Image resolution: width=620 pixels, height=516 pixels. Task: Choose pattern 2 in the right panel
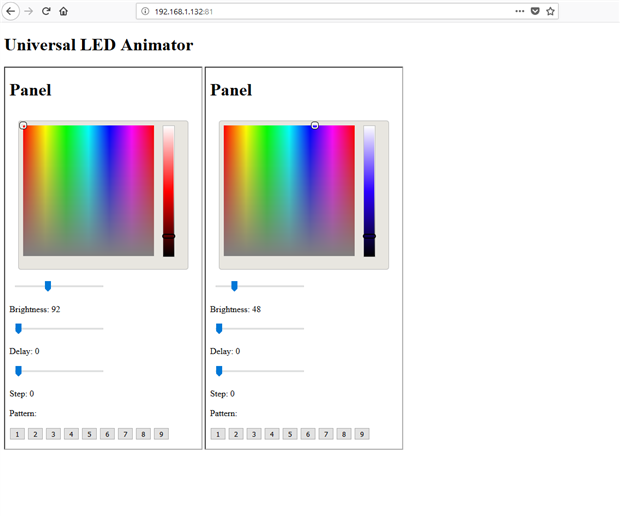(236, 434)
